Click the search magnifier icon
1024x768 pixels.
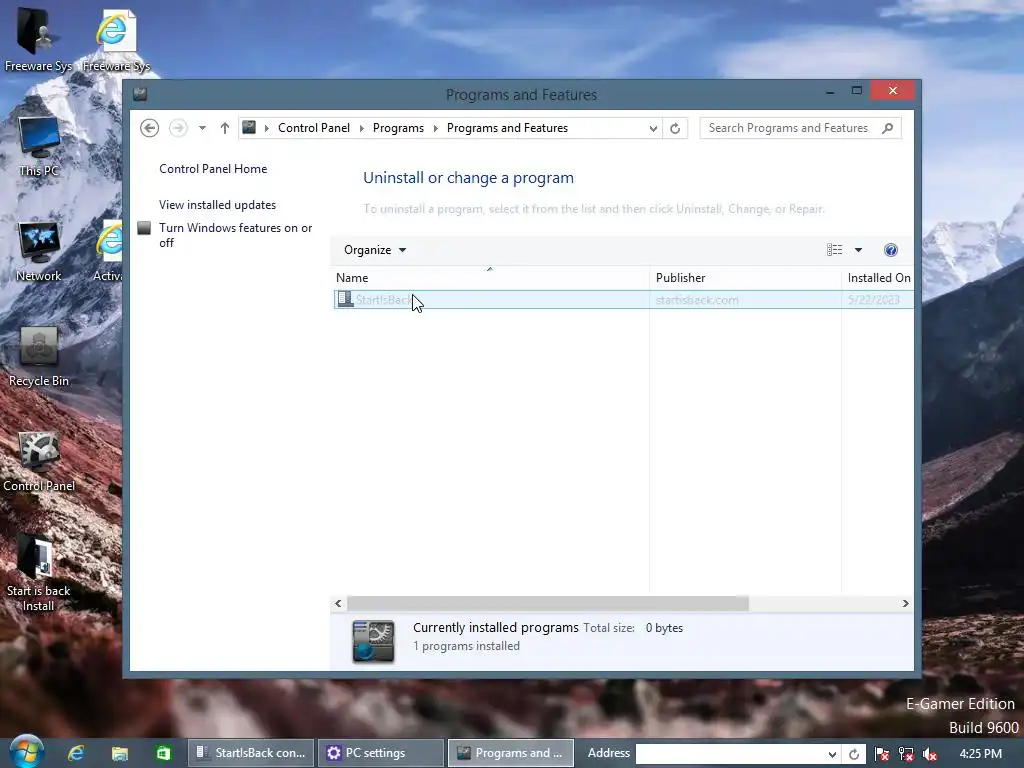(x=888, y=128)
